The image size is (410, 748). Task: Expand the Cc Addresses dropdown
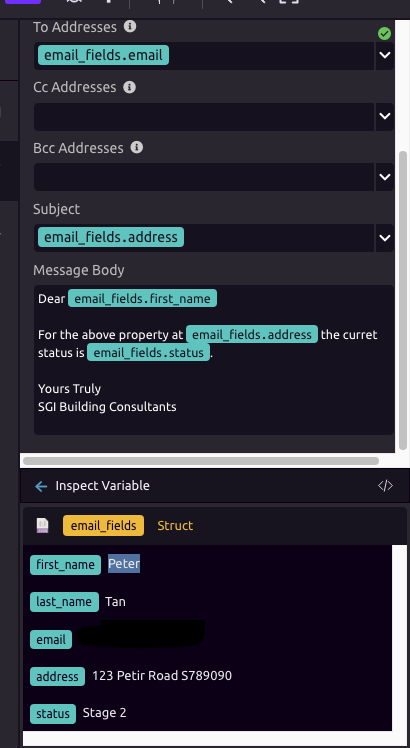coord(385,116)
